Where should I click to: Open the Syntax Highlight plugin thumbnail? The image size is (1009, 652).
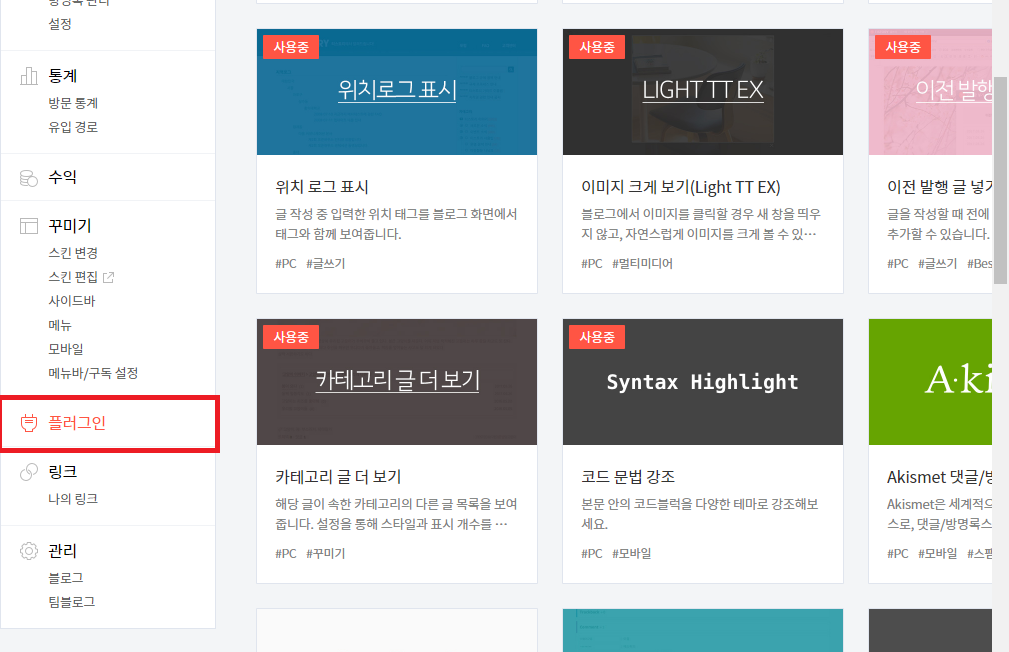pyautogui.click(x=703, y=382)
